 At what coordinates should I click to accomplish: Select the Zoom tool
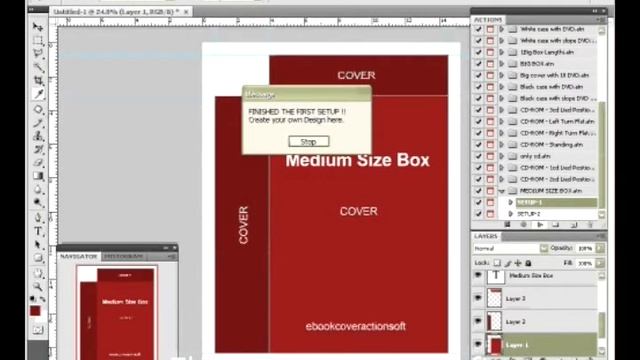(38, 287)
